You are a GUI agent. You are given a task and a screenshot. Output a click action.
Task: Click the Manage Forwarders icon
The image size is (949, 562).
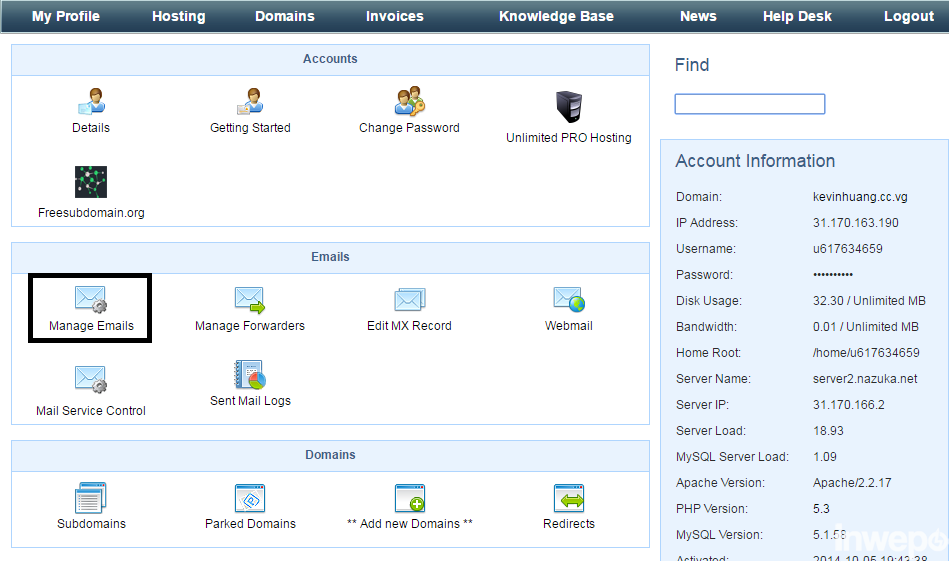pos(250,300)
